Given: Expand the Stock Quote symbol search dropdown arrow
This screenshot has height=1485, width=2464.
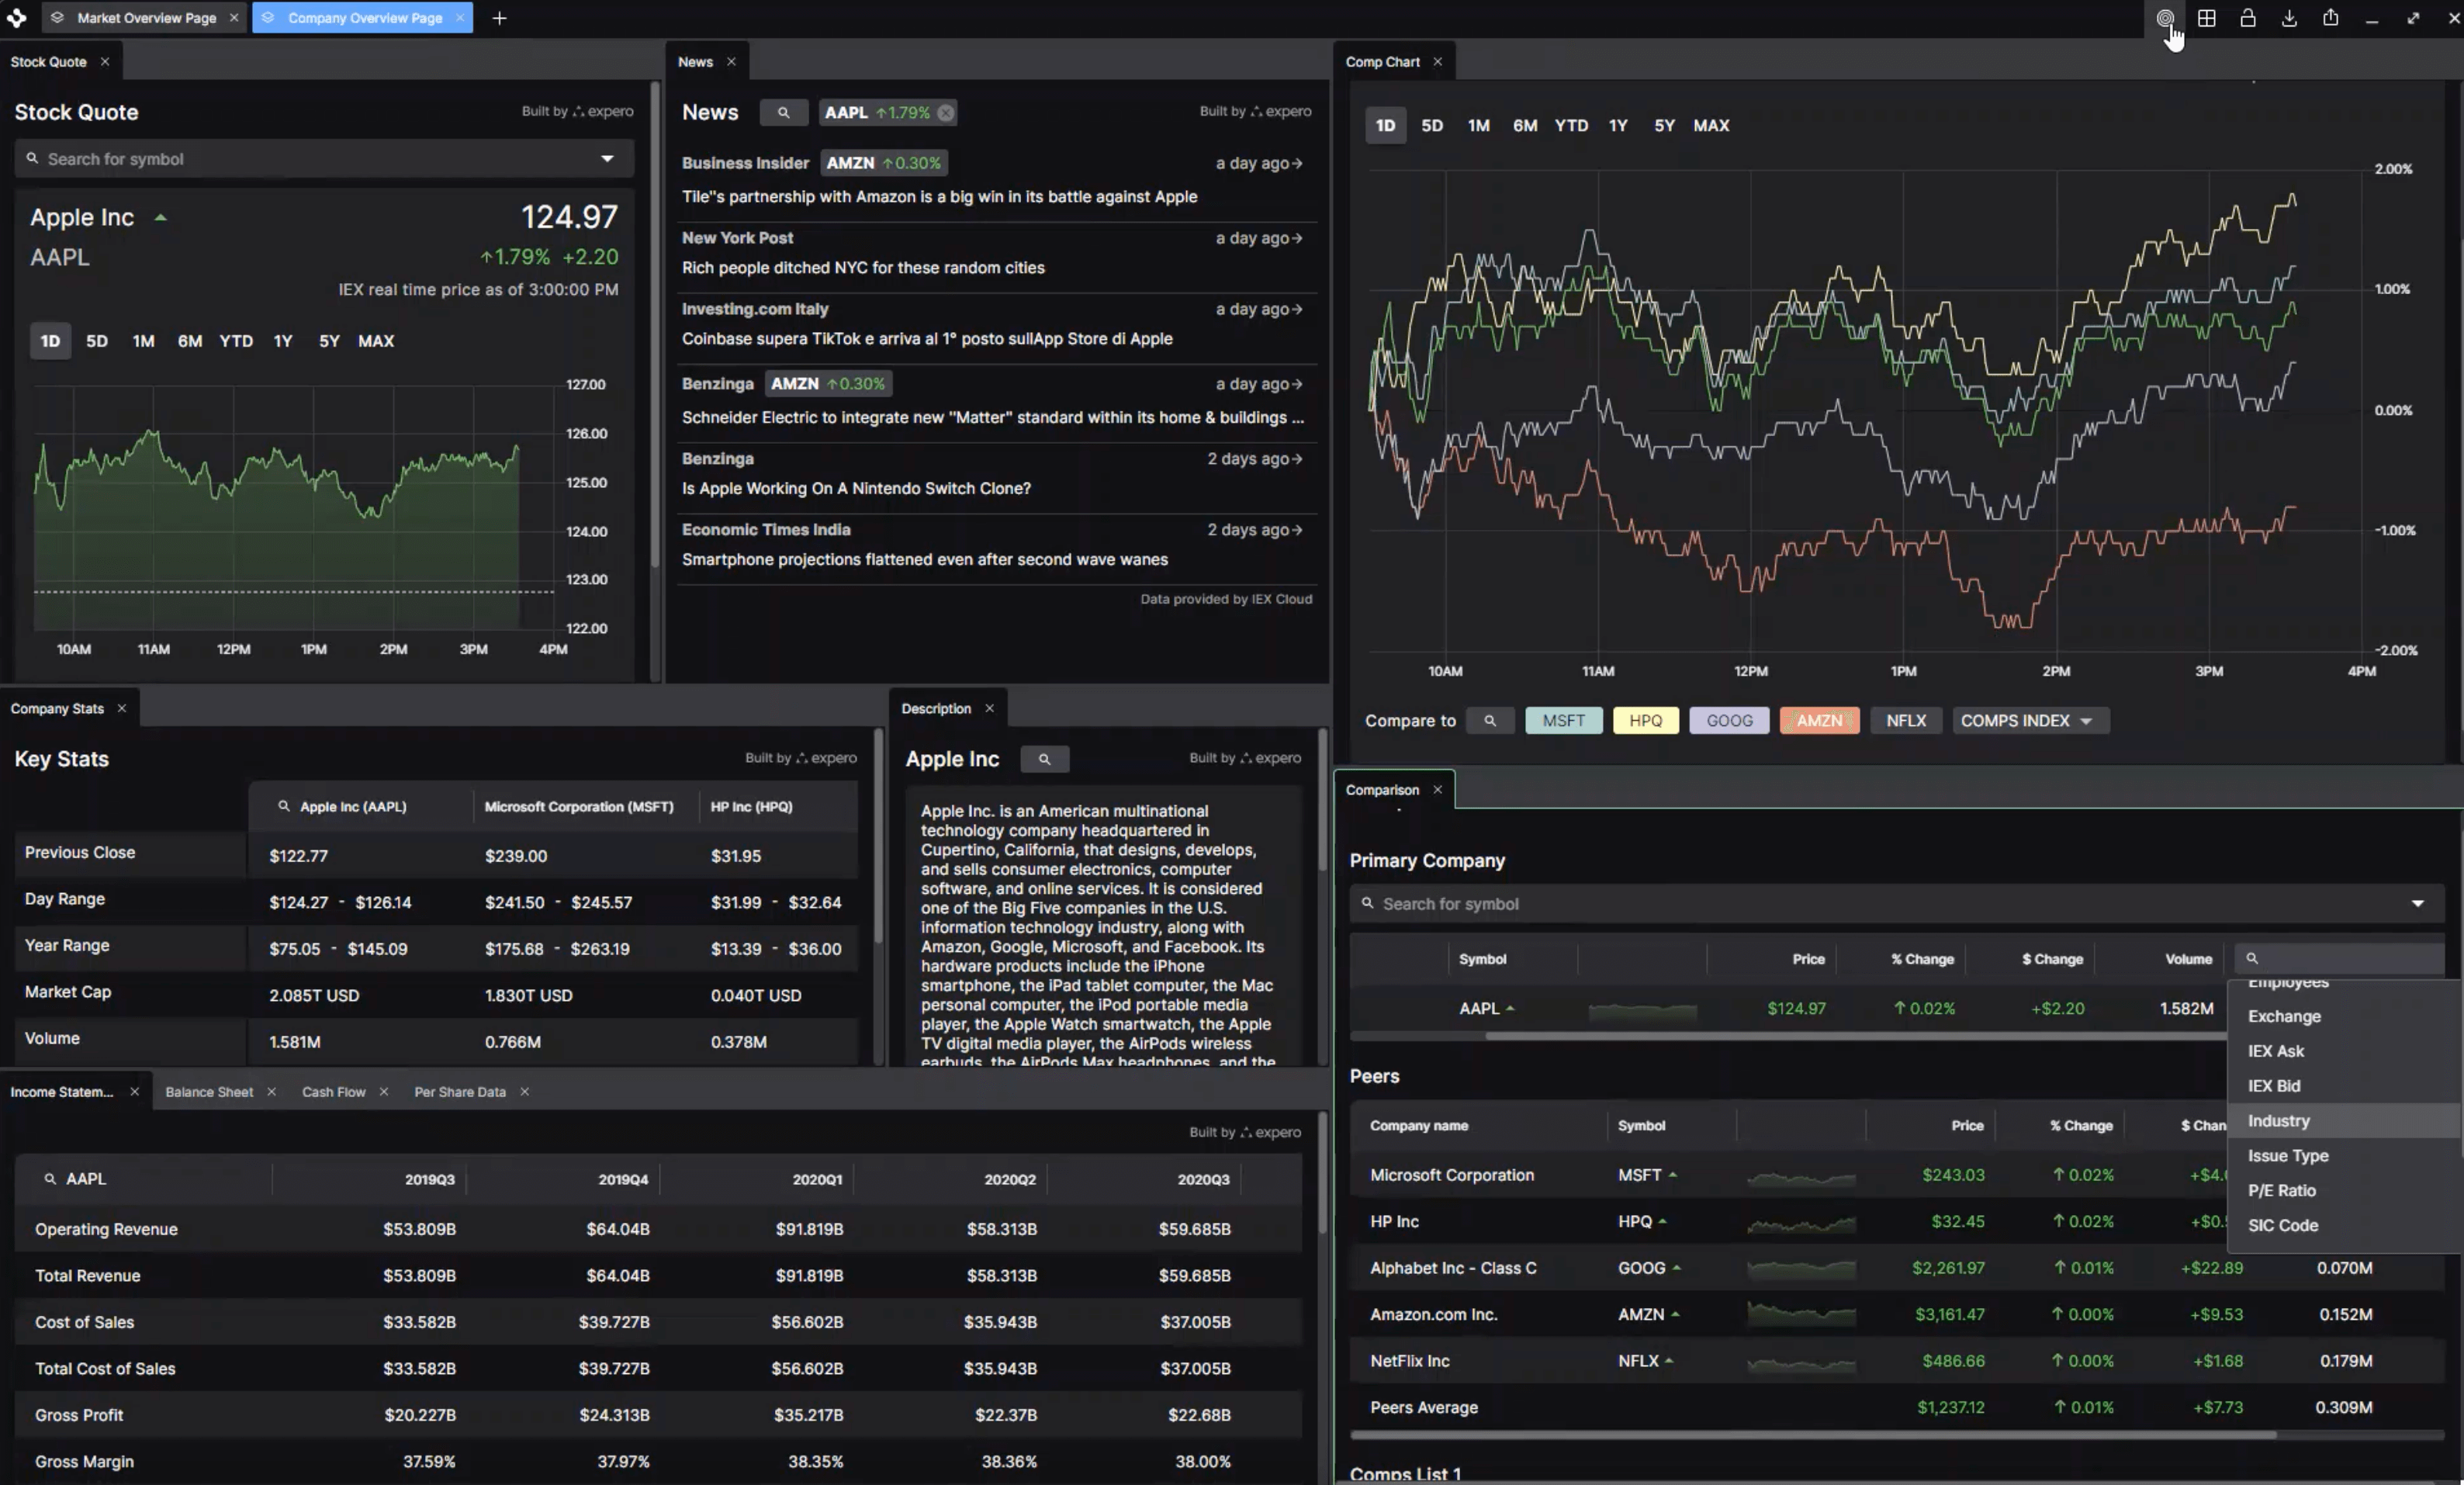Looking at the screenshot, I should pyautogui.click(x=607, y=159).
